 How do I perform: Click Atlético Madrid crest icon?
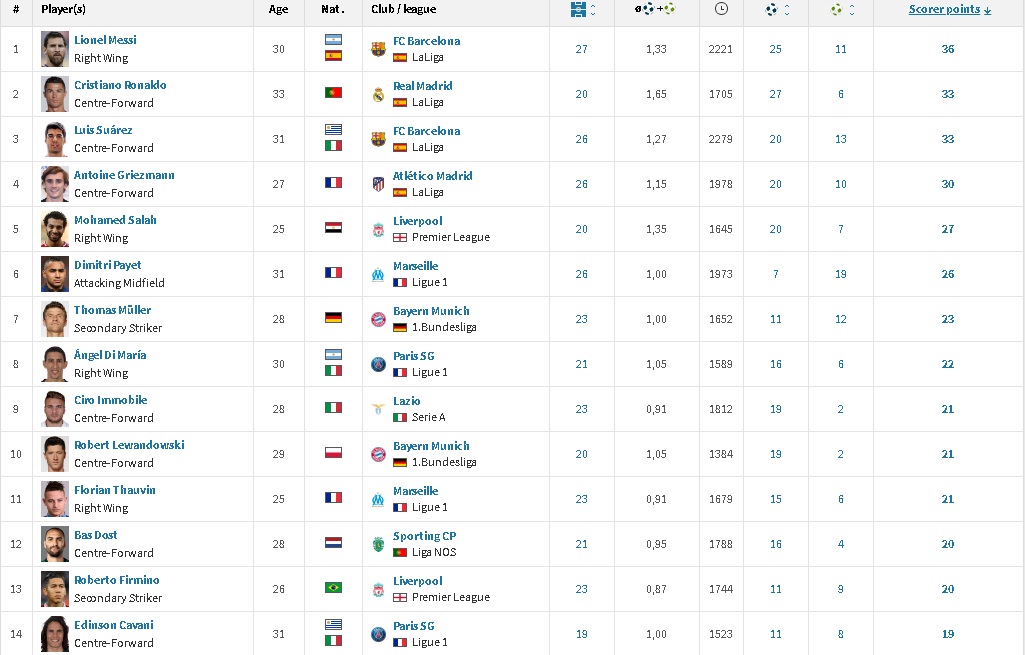click(378, 184)
